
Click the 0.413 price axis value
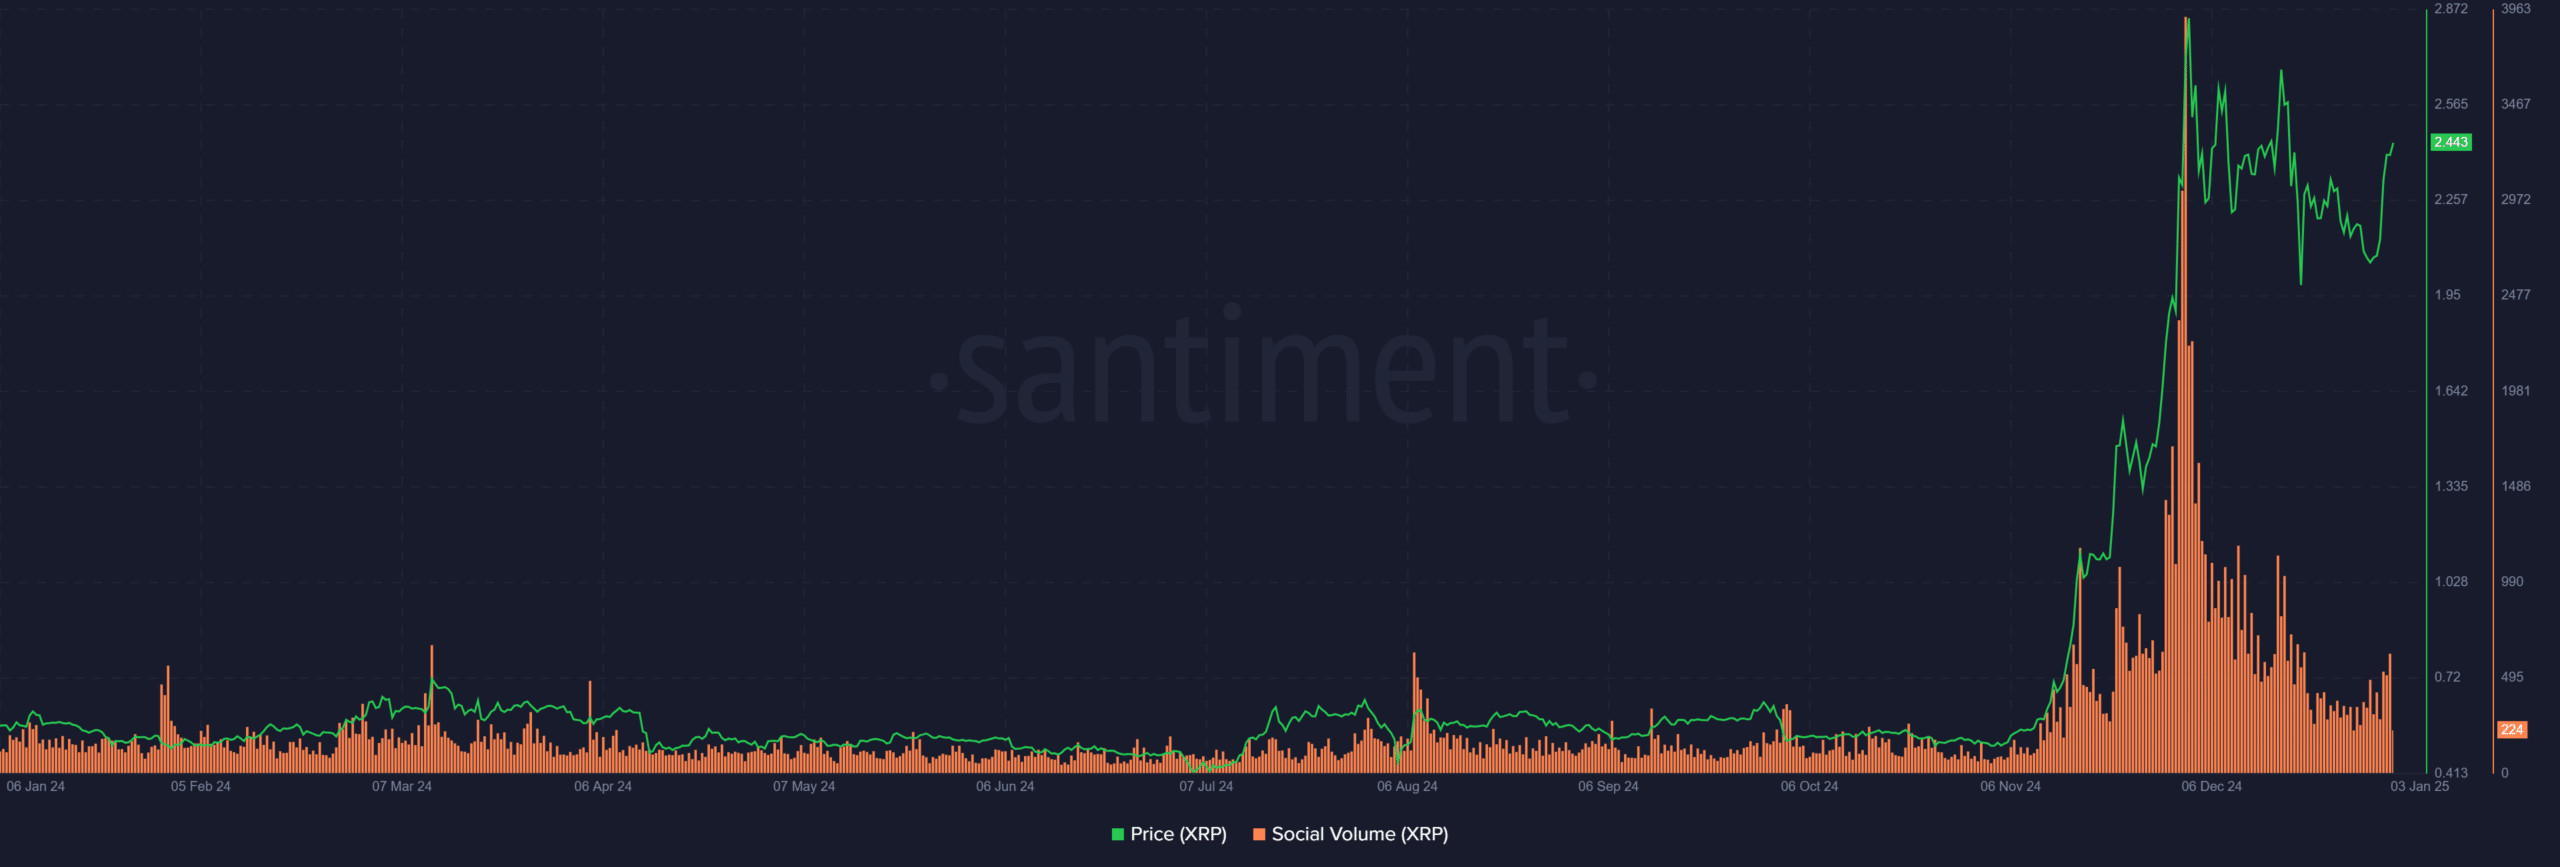point(2451,773)
